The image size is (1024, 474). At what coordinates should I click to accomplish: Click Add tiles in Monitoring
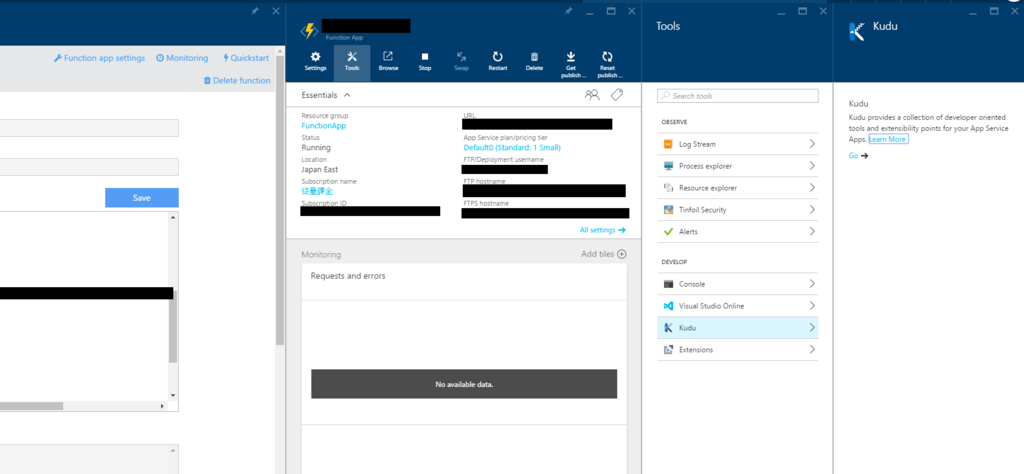coord(604,254)
